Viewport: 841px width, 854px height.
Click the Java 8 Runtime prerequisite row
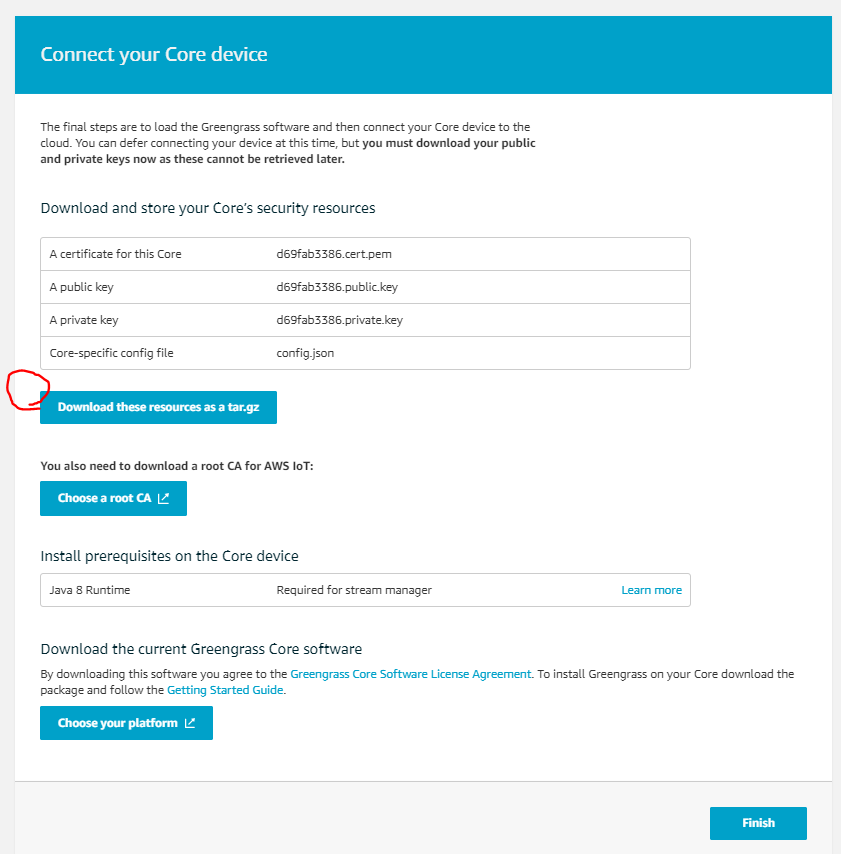[365, 590]
